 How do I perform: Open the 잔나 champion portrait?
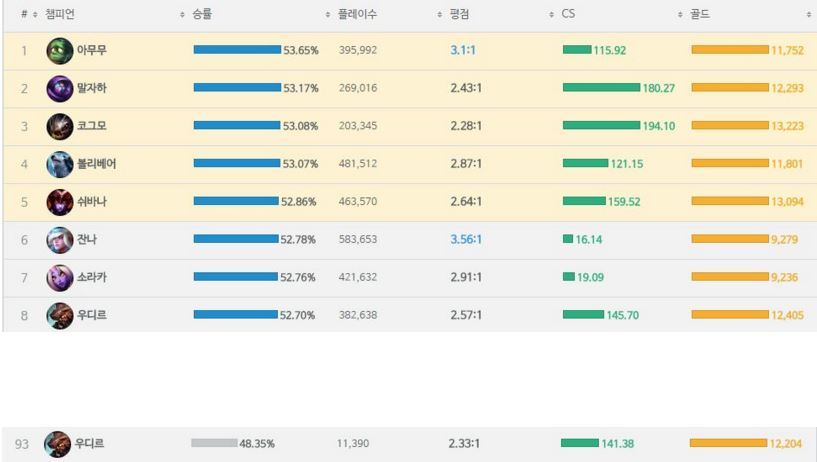coord(60,240)
